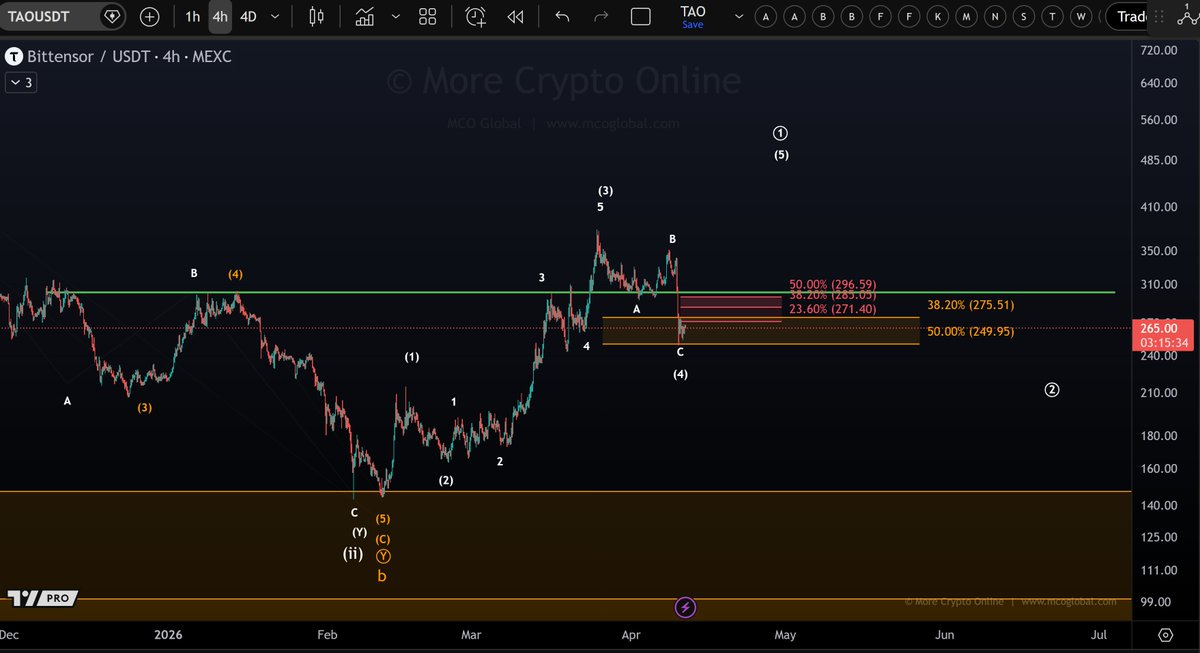The image size is (1200, 653).
Task: Click the TradingView PRO logo
Action: coord(42,598)
